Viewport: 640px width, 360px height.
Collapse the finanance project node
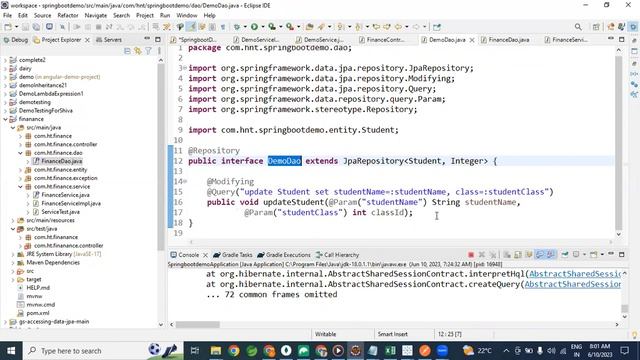(6, 119)
